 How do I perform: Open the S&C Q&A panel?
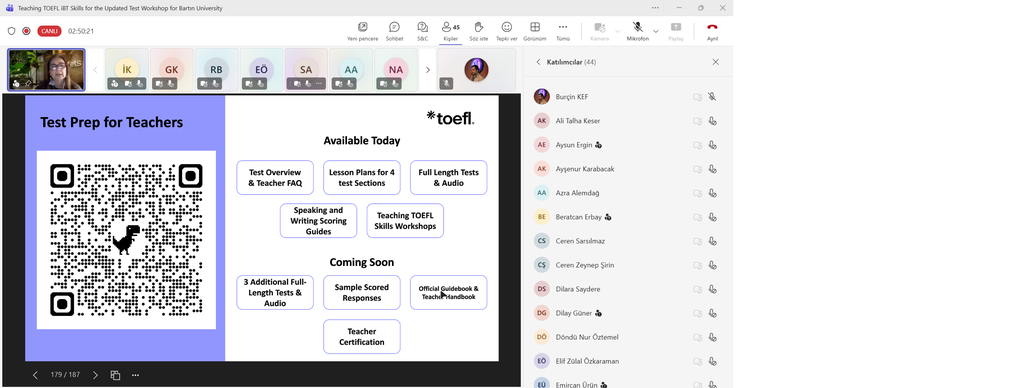coord(423,31)
